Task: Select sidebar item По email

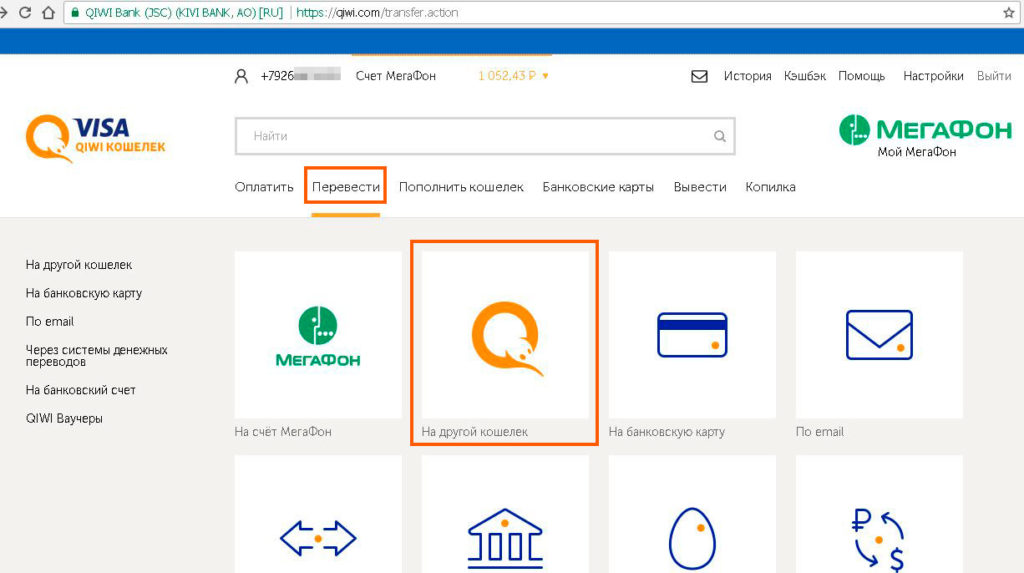Action: [x=50, y=321]
